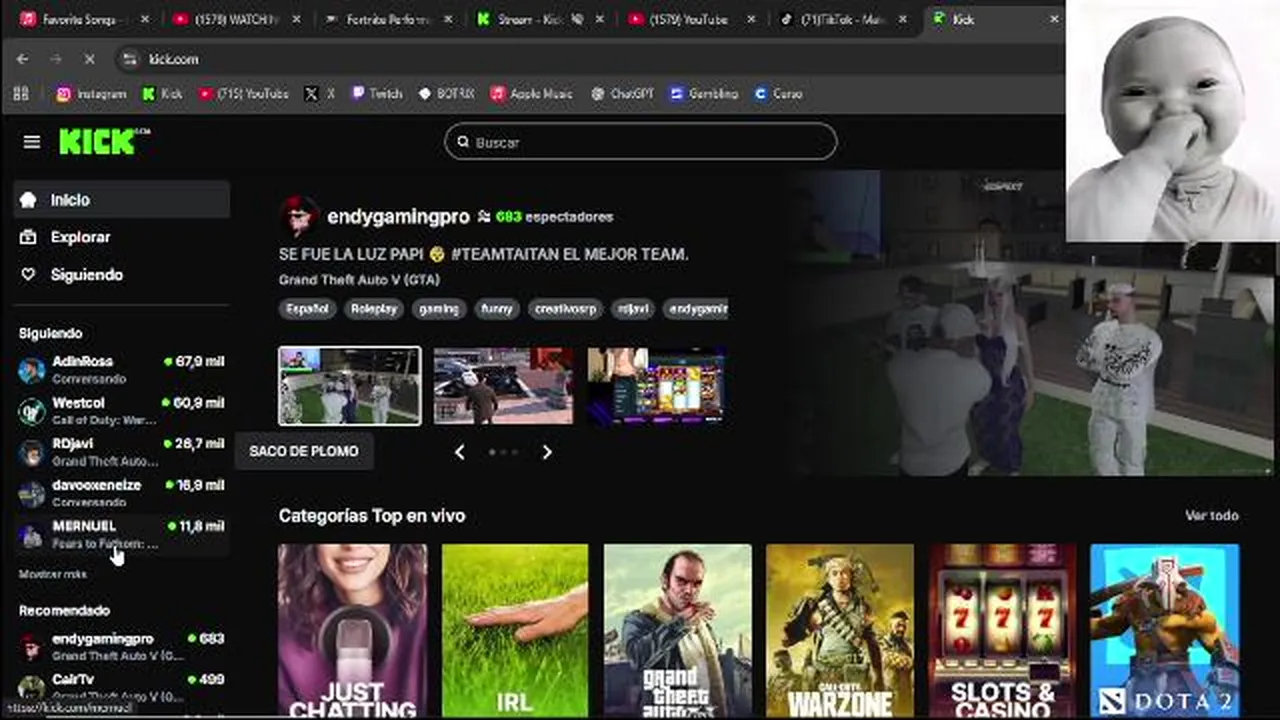Open MERNUEL channel in Siguiendo list
Viewport: 1280px width, 720px height.
click(x=121, y=534)
